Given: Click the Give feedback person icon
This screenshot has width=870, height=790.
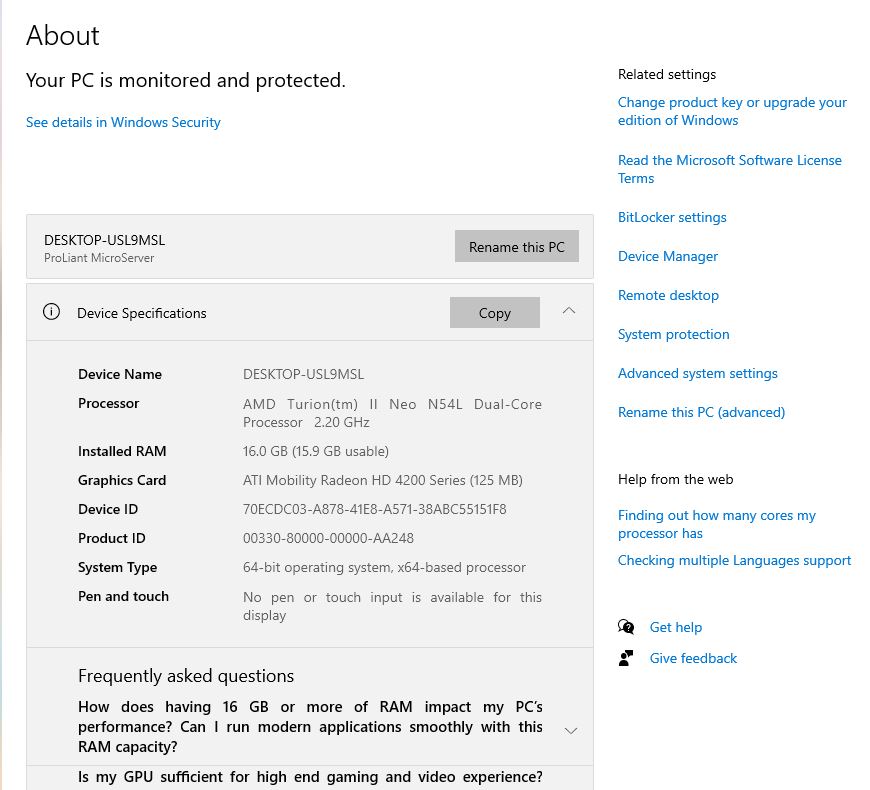Looking at the screenshot, I should (x=626, y=658).
